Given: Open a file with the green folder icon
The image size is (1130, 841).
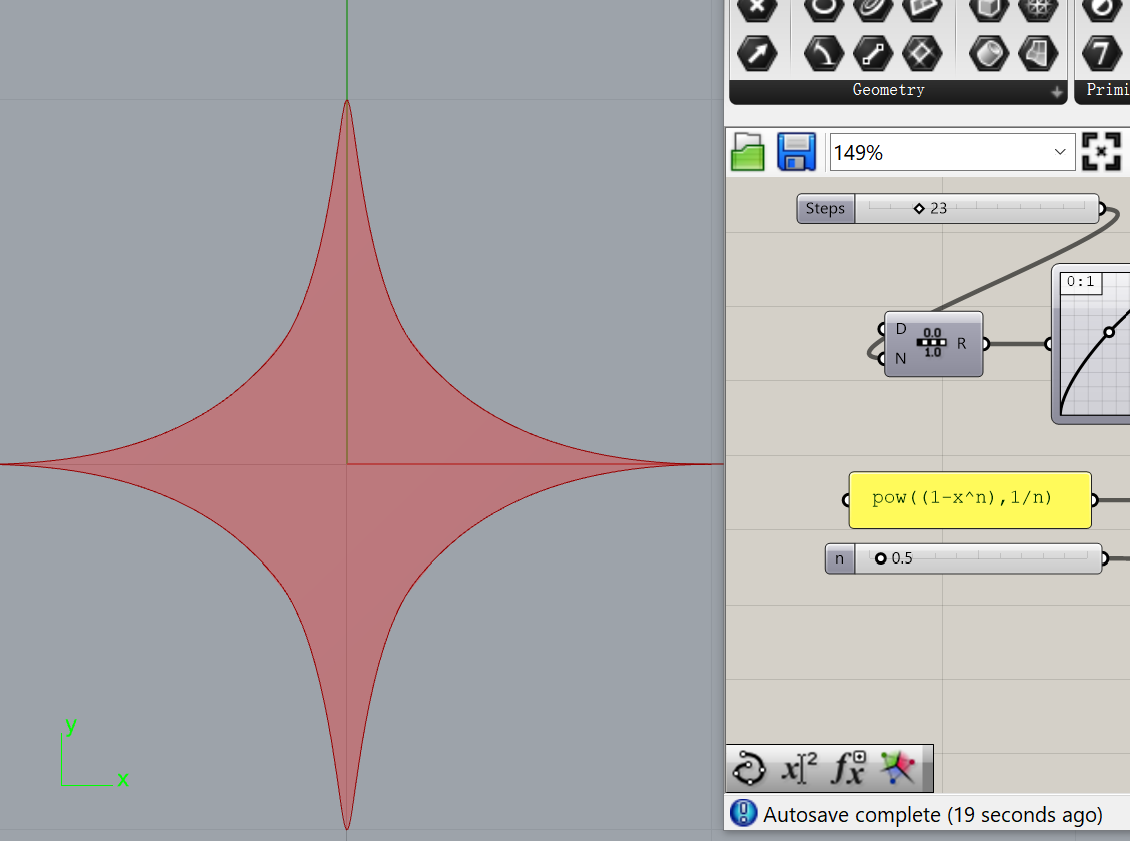Looking at the screenshot, I should coord(747,152).
